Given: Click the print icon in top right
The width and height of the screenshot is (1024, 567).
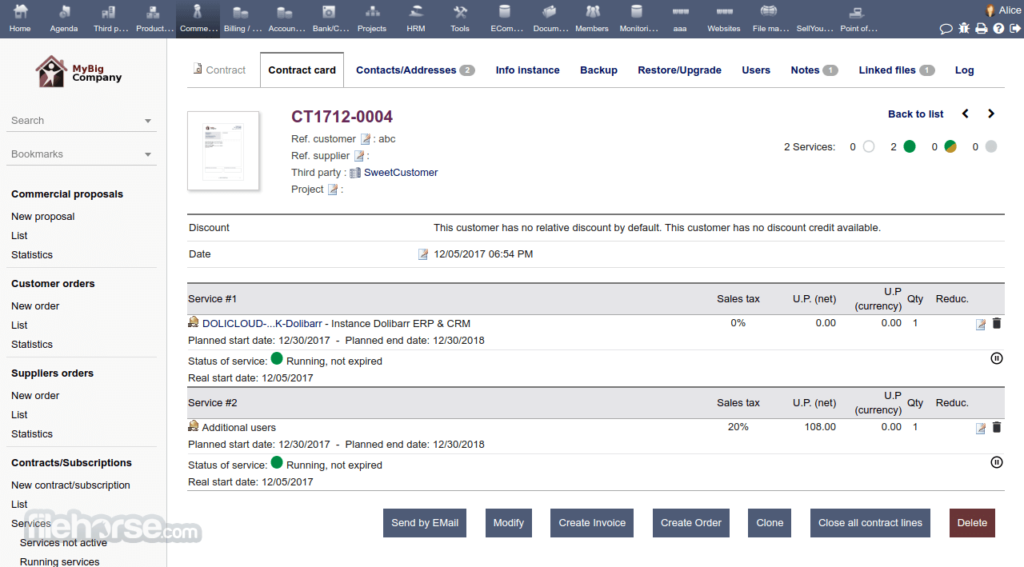Looking at the screenshot, I should [x=981, y=28].
